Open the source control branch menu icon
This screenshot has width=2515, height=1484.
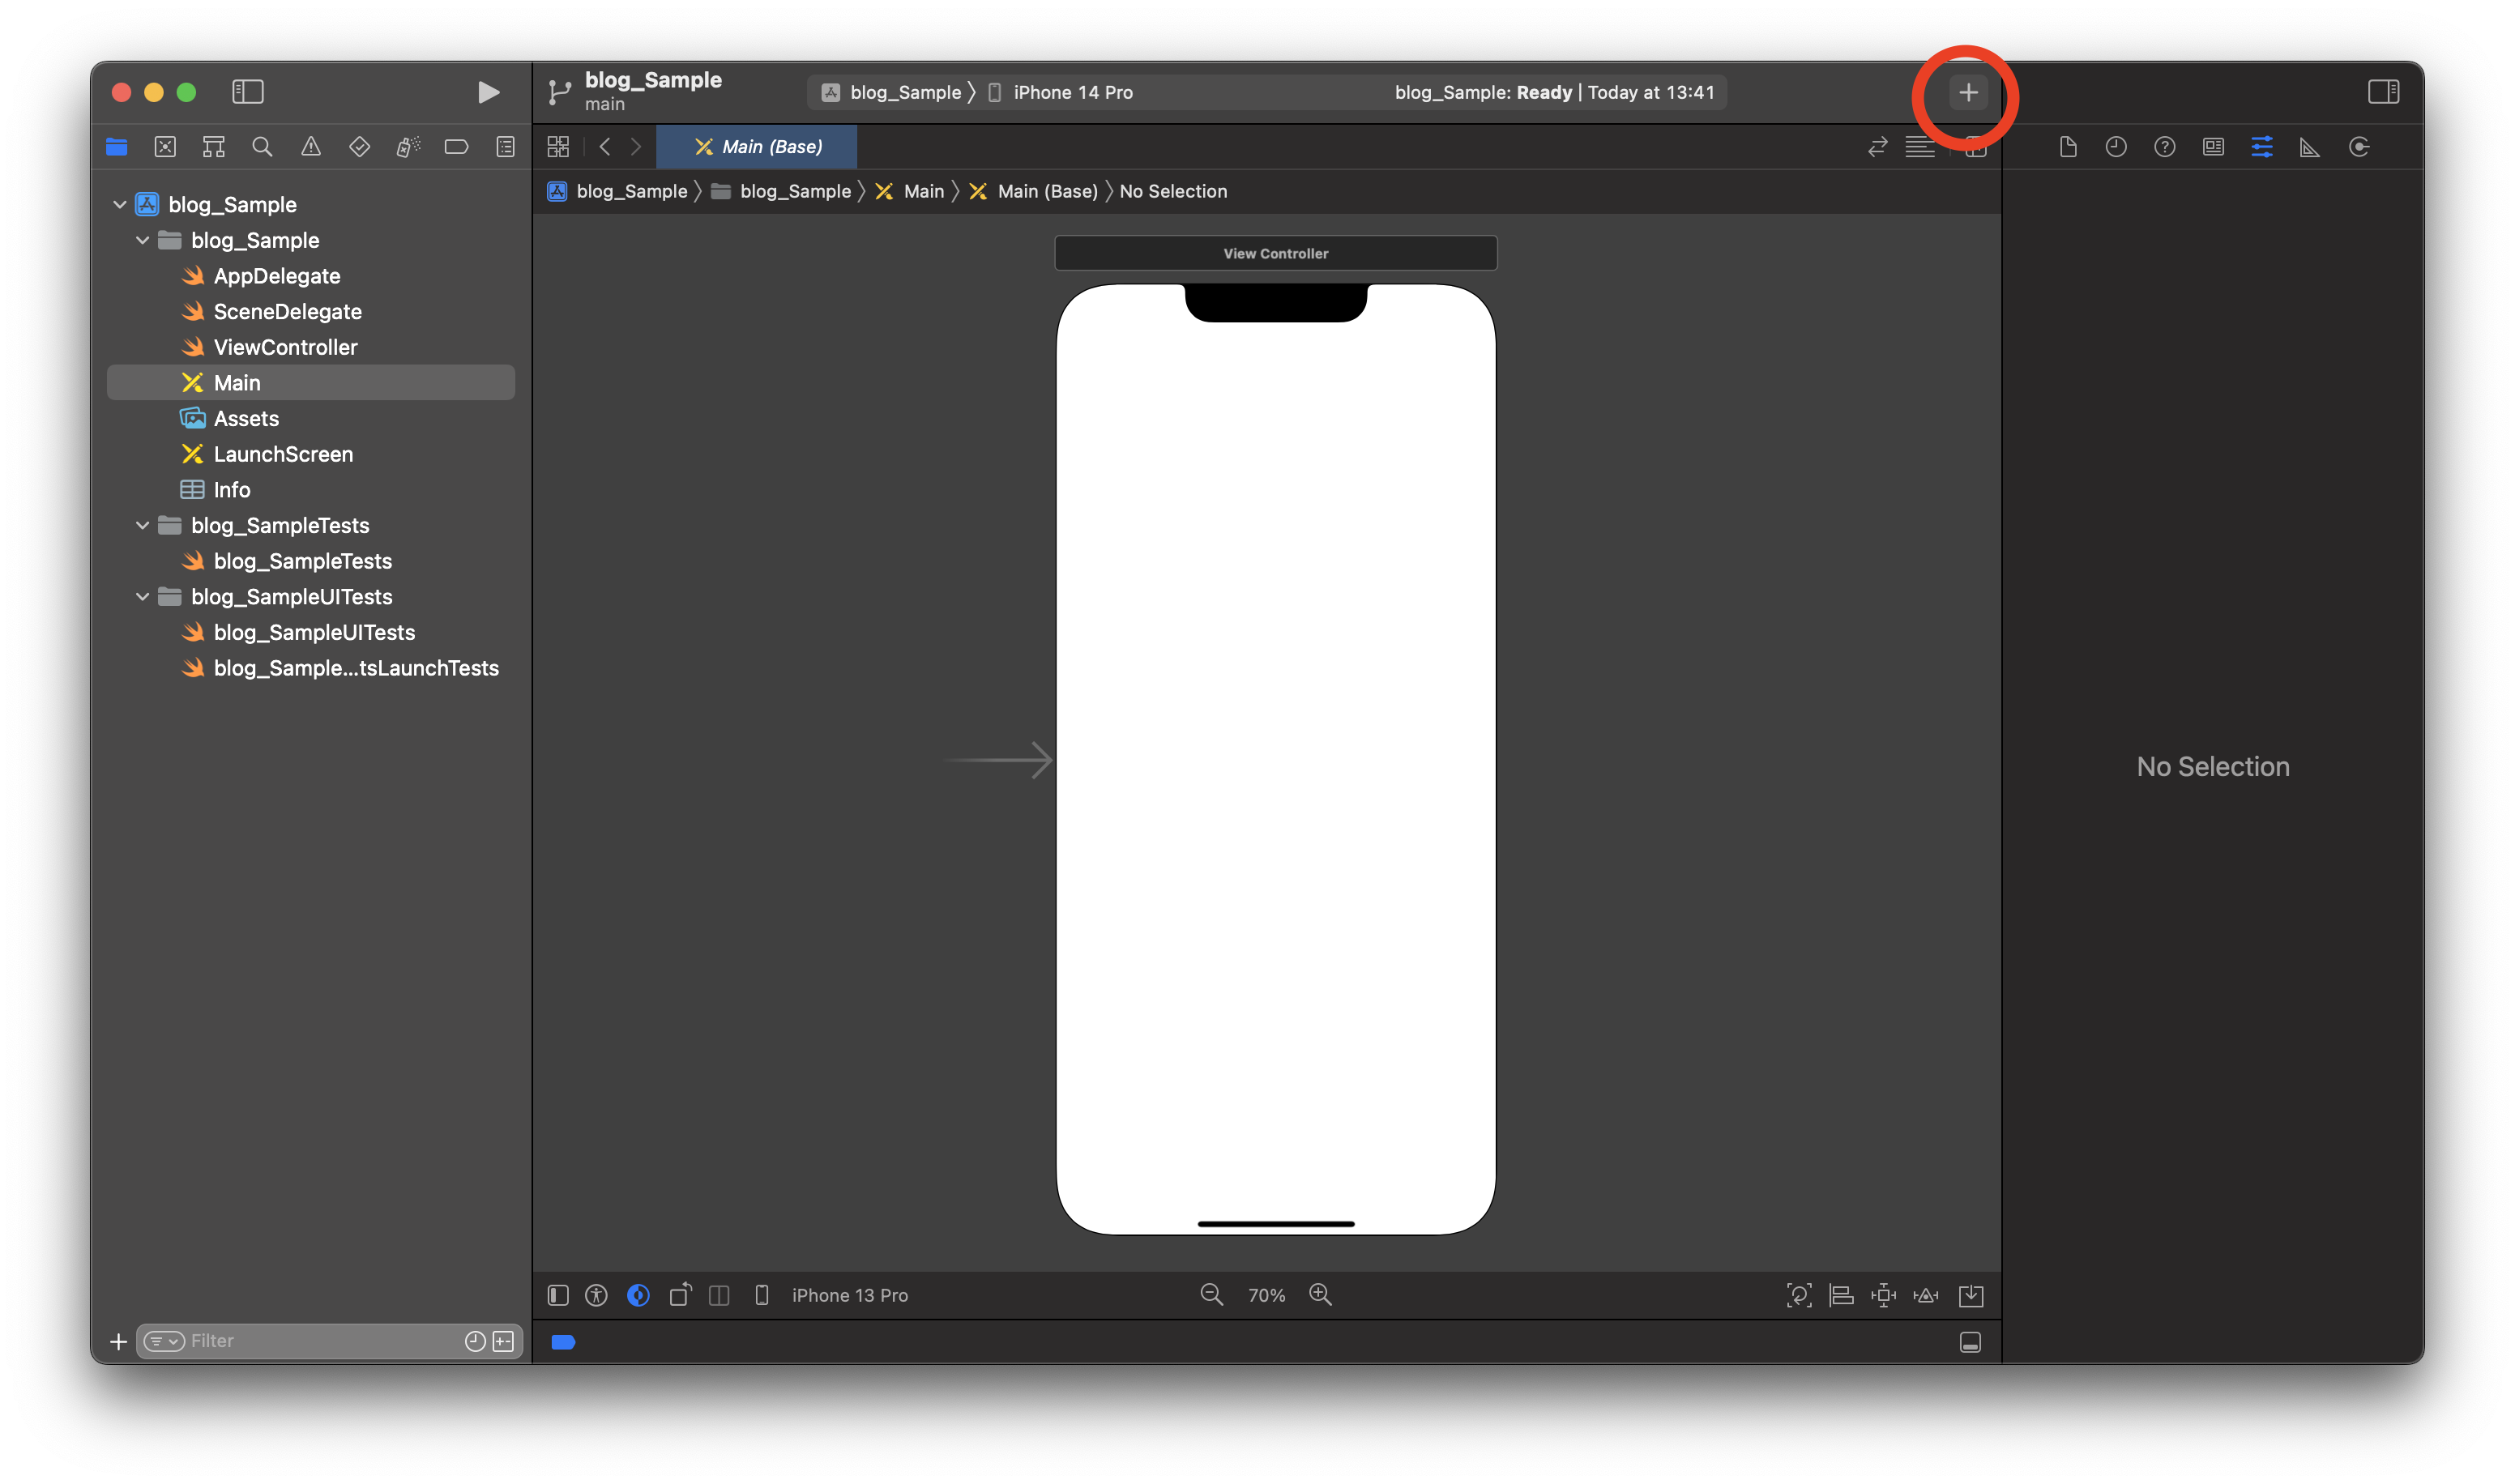[559, 93]
